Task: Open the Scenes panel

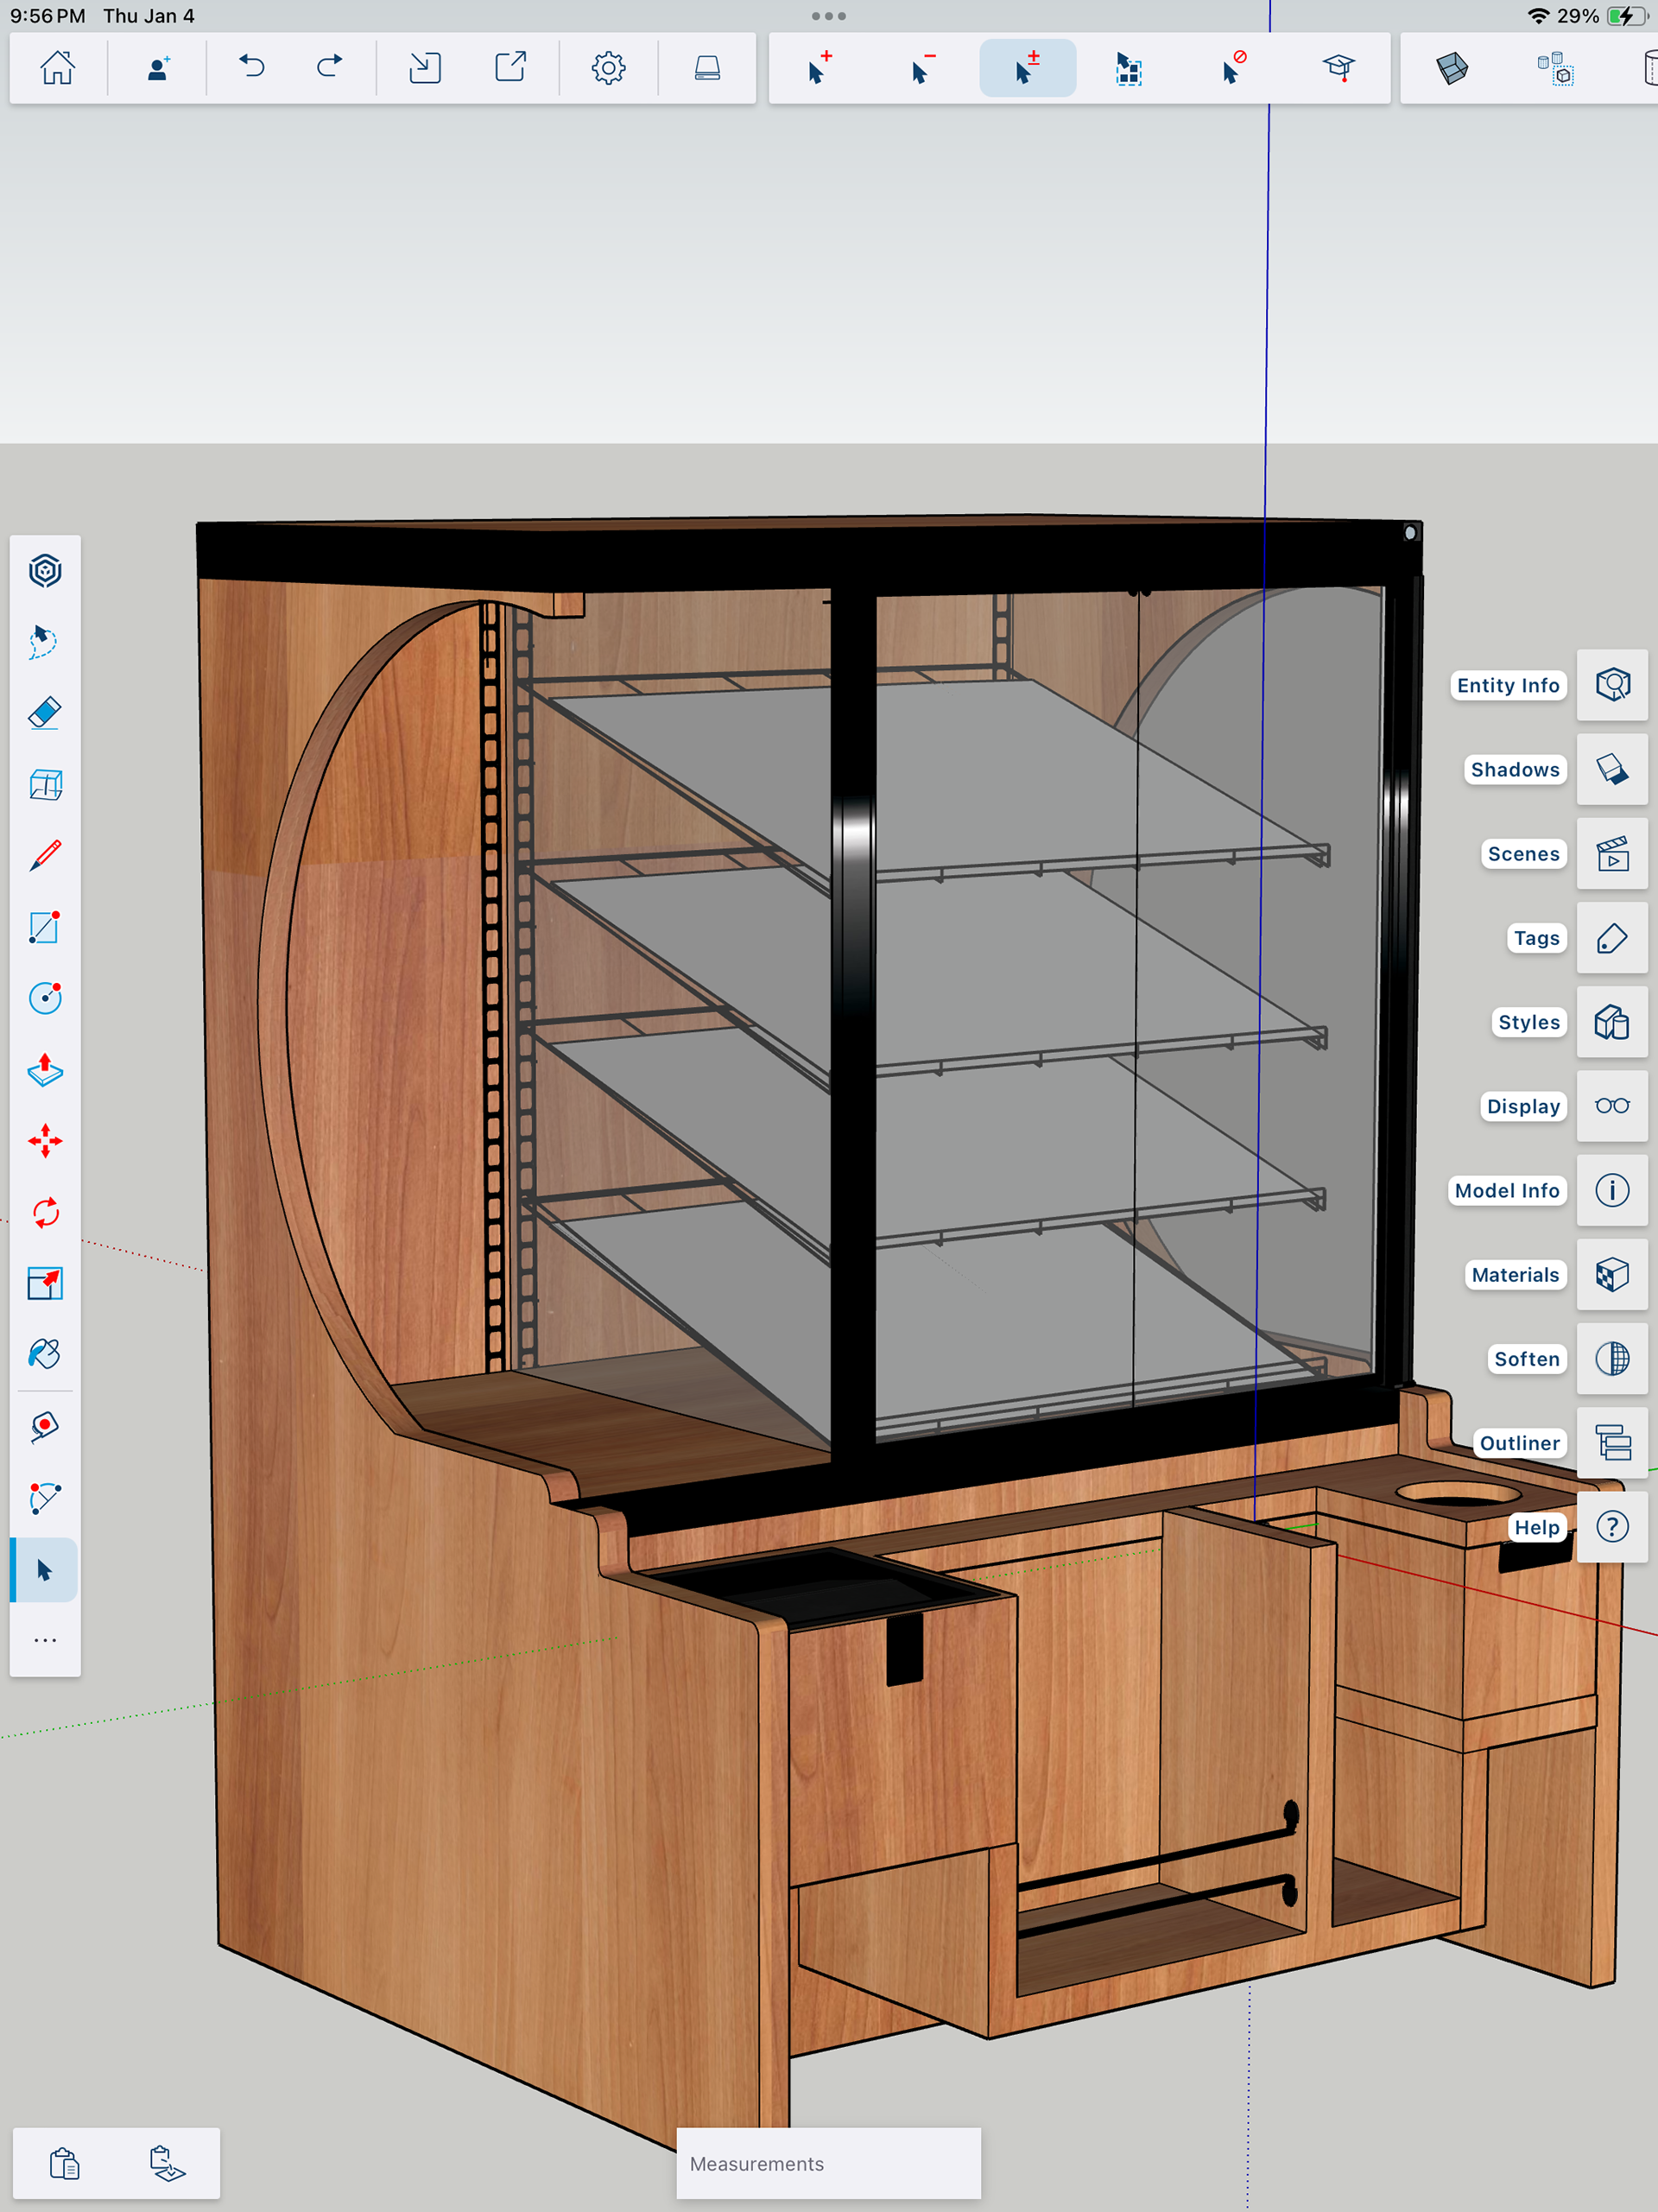Action: (x=1611, y=853)
